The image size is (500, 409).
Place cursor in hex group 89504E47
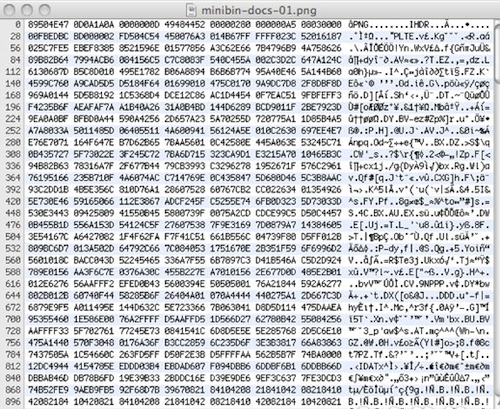[x=48, y=25]
